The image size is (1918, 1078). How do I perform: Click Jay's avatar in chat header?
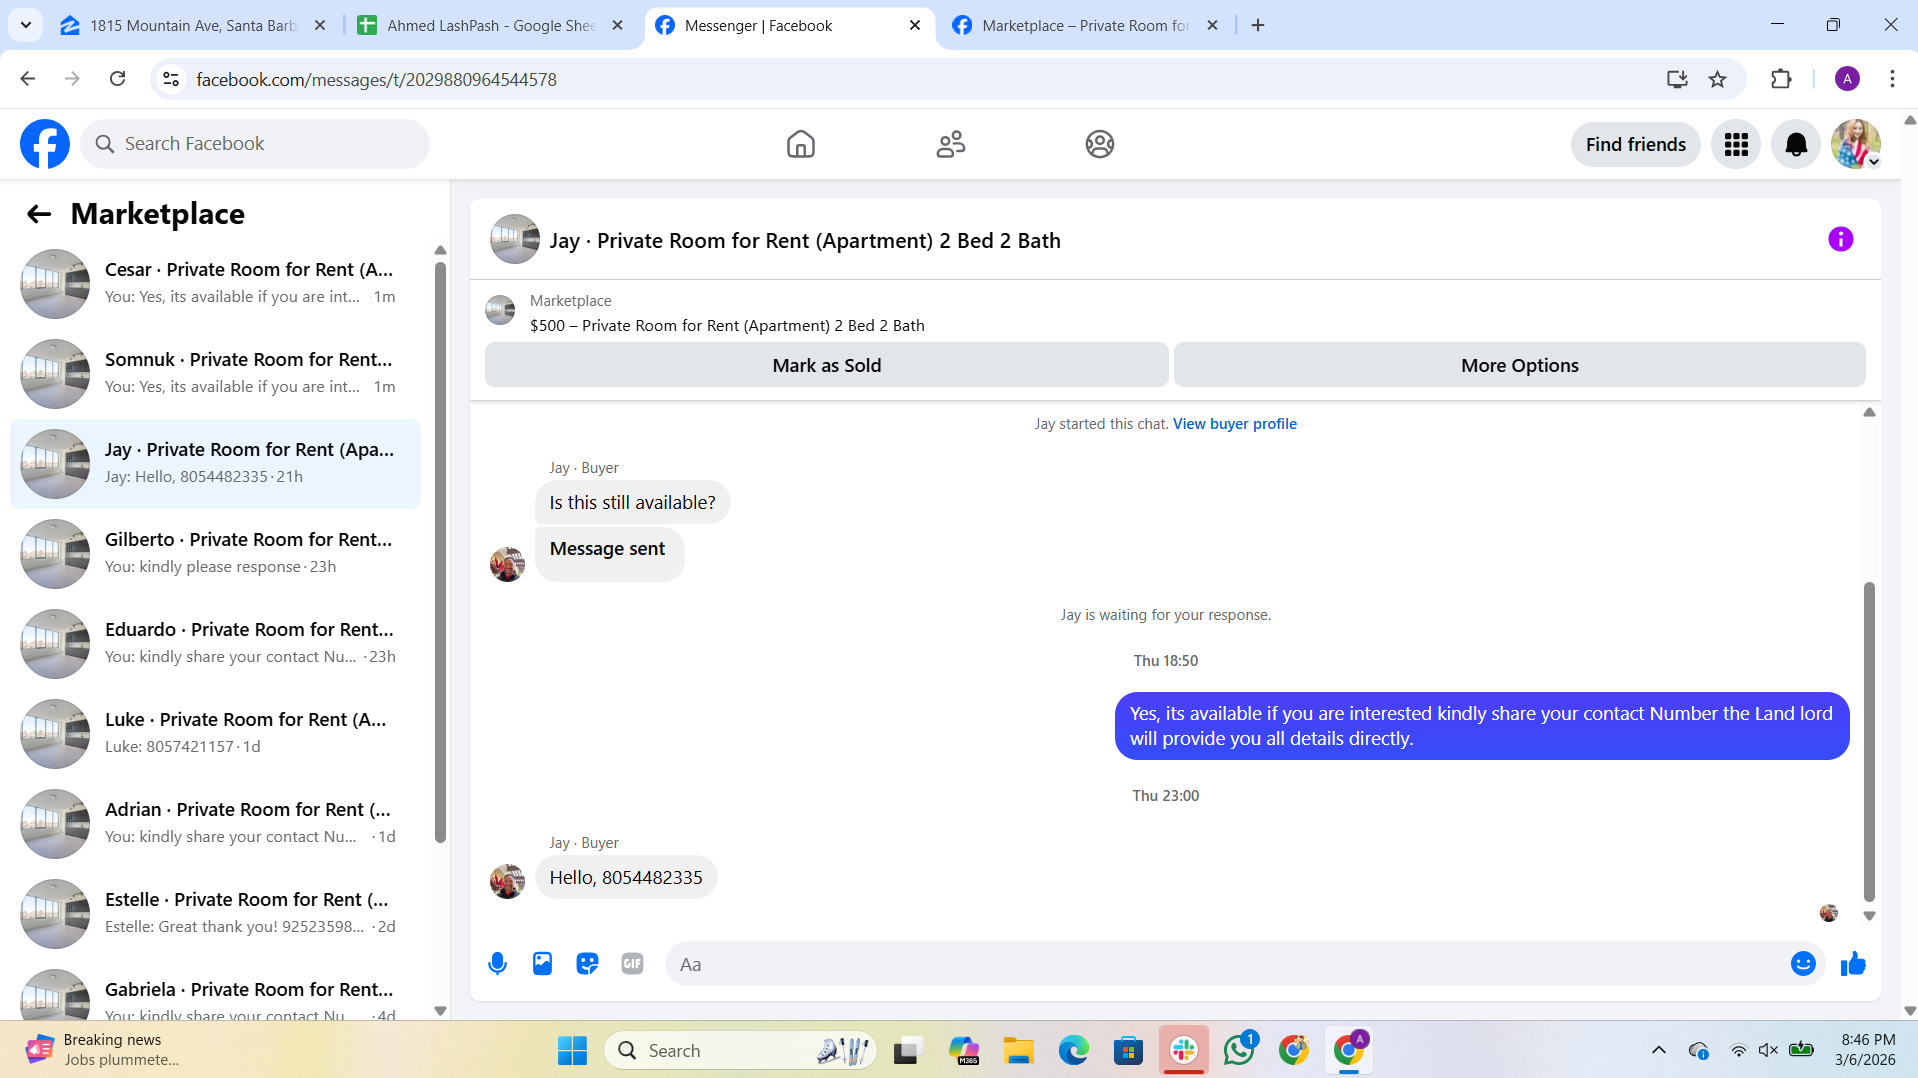pos(515,239)
